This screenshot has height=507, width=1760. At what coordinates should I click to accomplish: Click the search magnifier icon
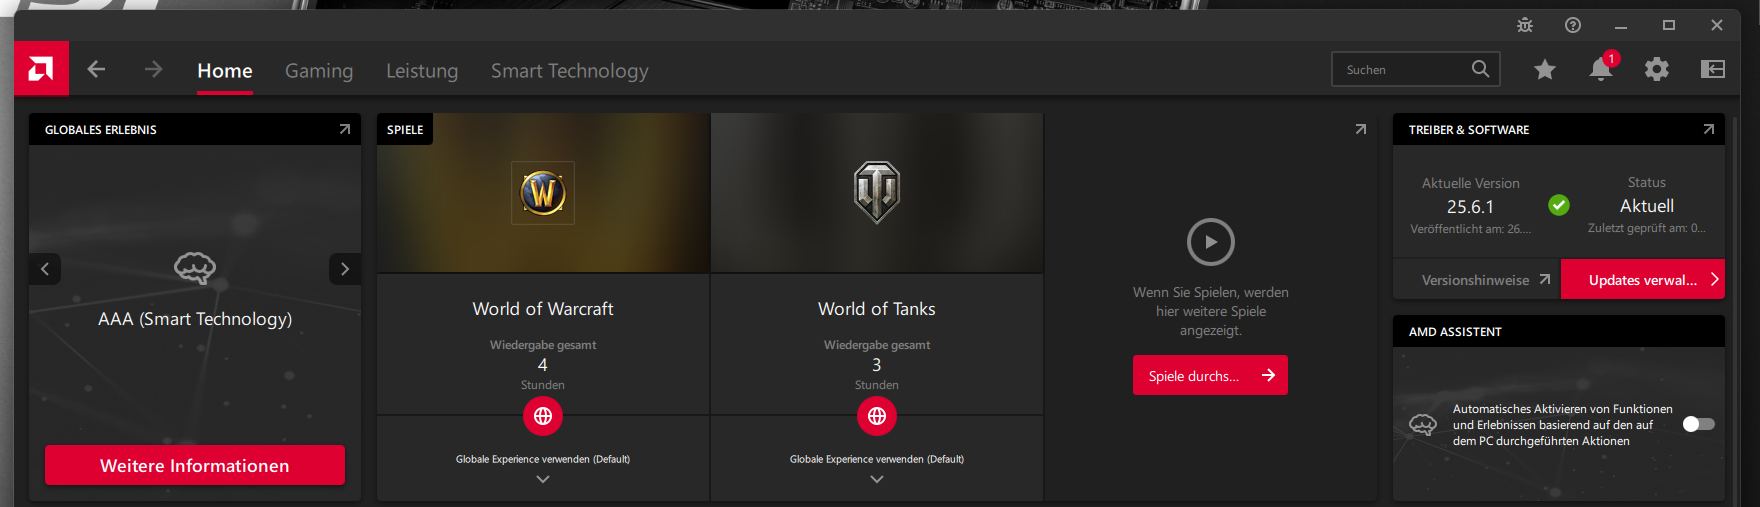click(1480, 69)
